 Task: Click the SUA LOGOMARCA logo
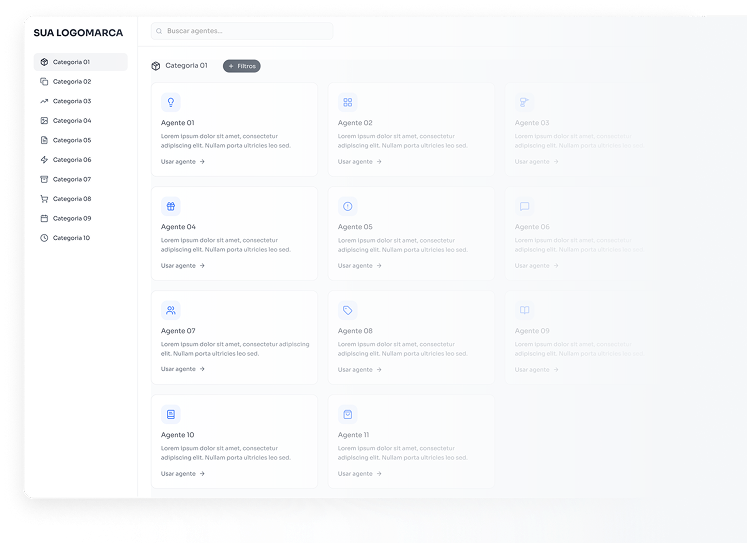pyautogui.click(x=78, y=33)
